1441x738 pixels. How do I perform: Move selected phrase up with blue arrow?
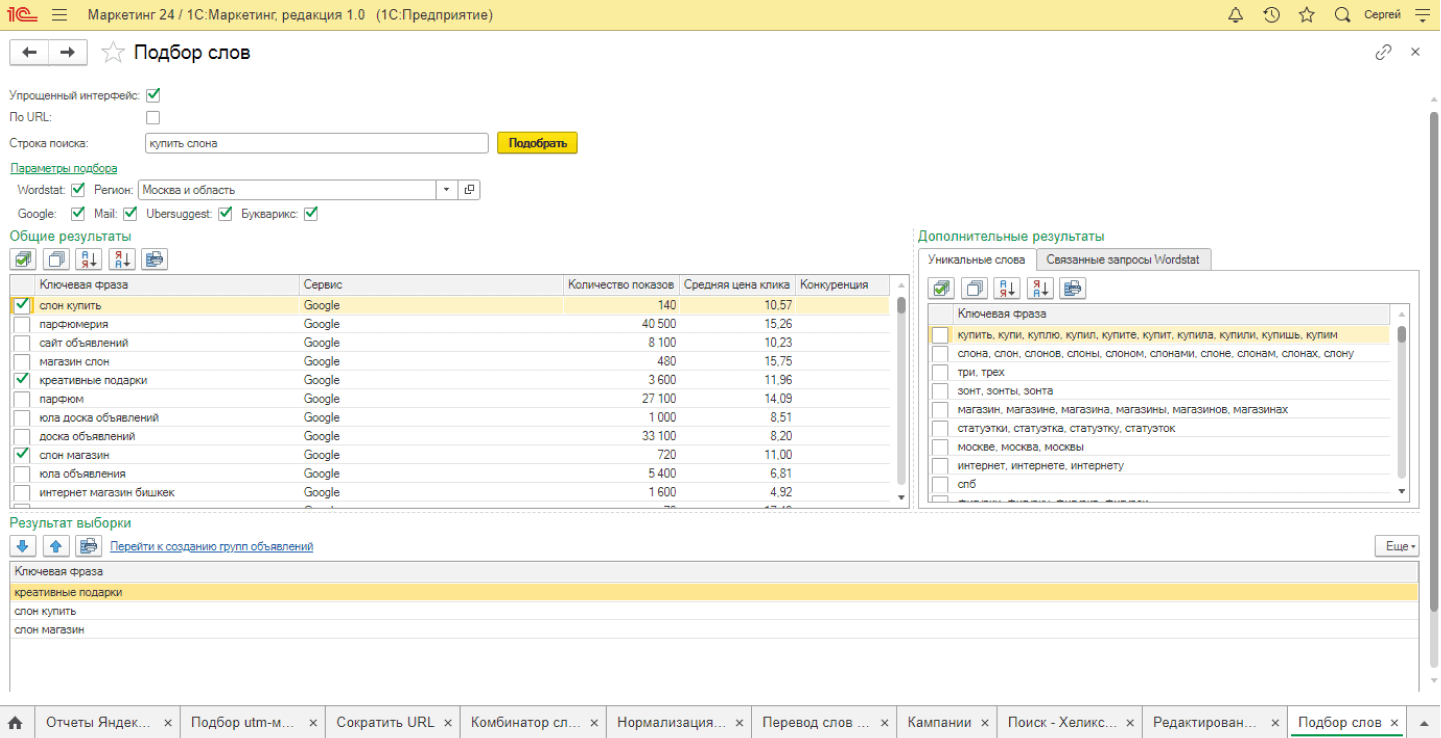point(57,546)
